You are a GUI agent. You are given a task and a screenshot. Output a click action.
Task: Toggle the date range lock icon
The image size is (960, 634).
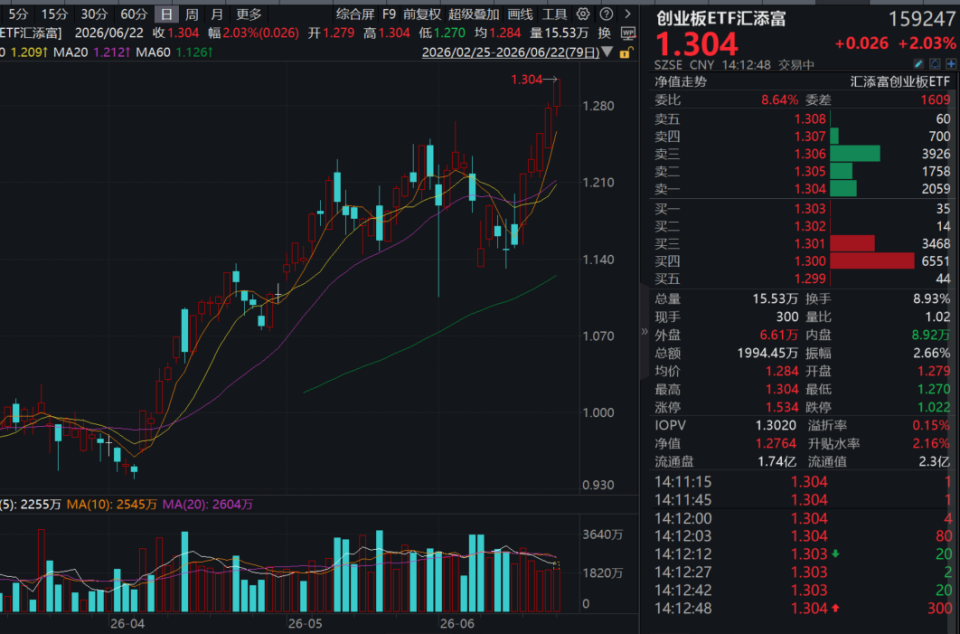click(x=625, y=53)
